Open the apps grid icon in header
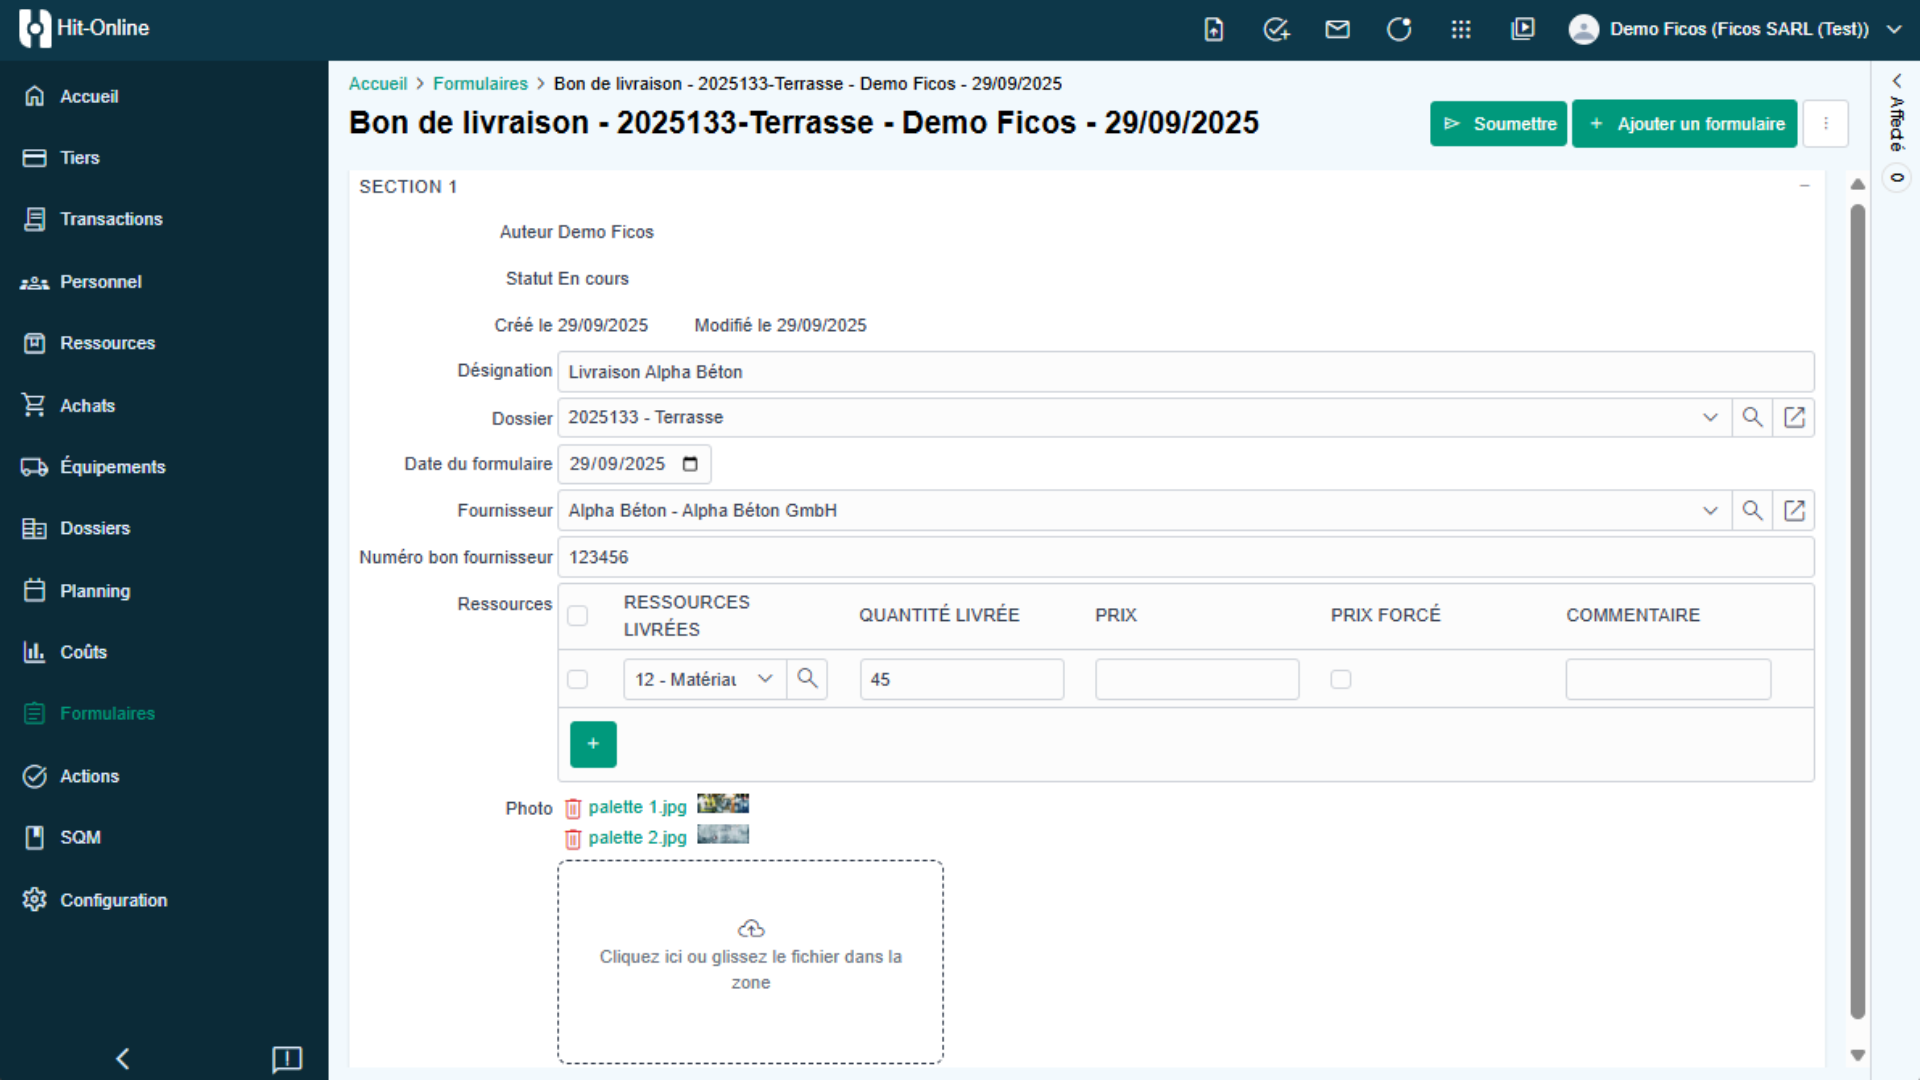Image resolution: width=1920 pixels, height=1080 pixels. click(1460, 29)
